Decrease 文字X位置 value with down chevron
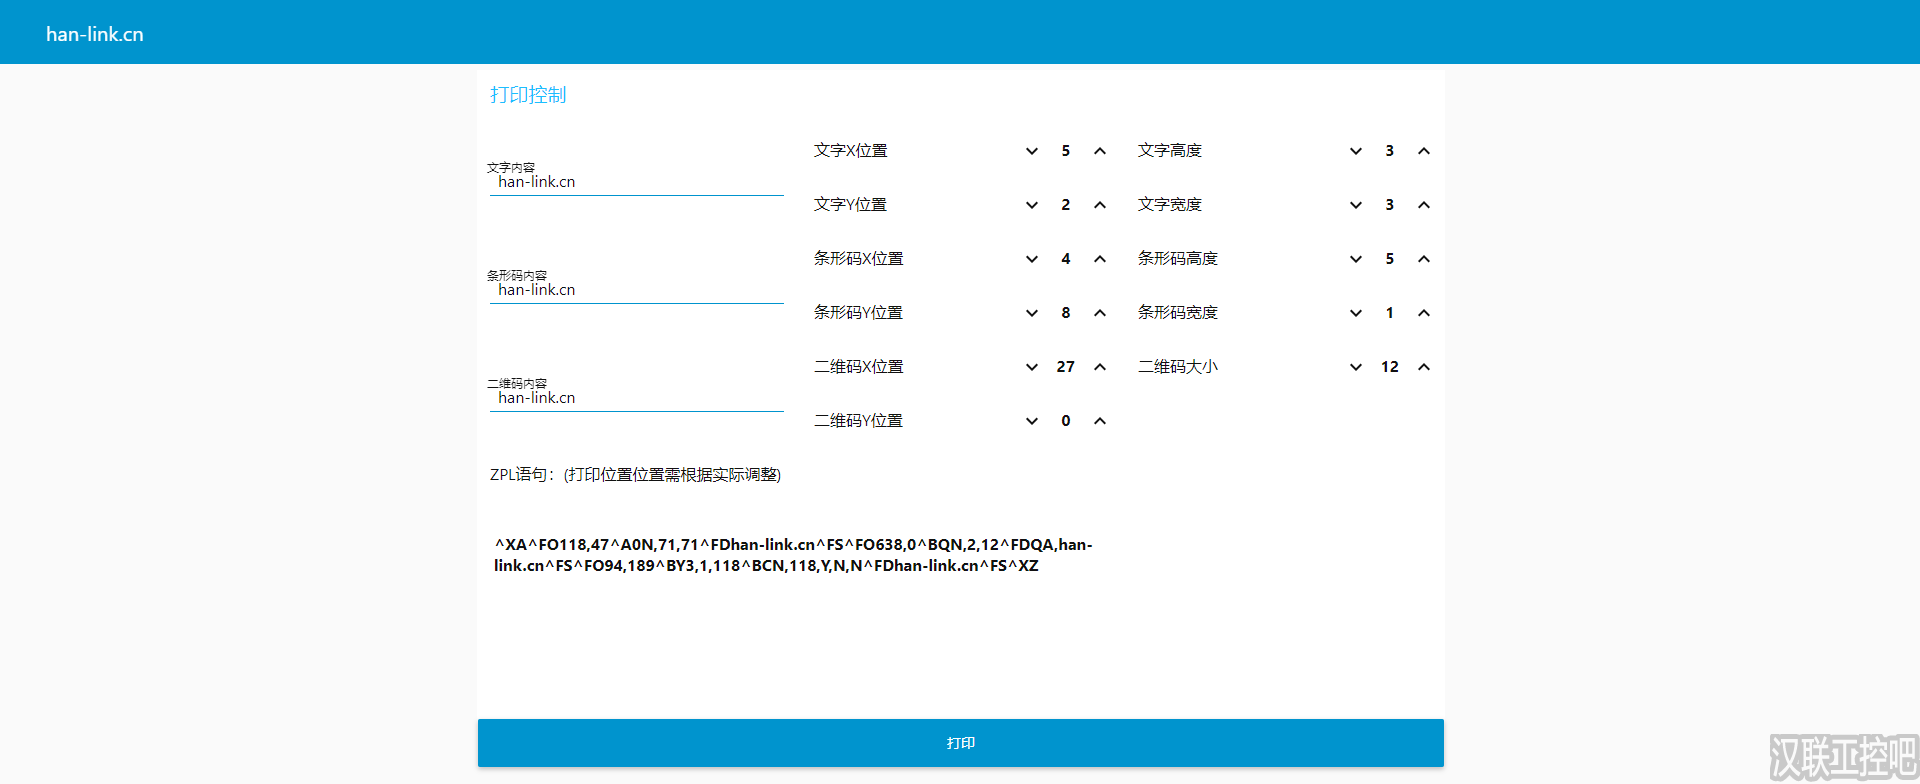The height and width of the screenshot is (784, 1920). pos(1032,151)
